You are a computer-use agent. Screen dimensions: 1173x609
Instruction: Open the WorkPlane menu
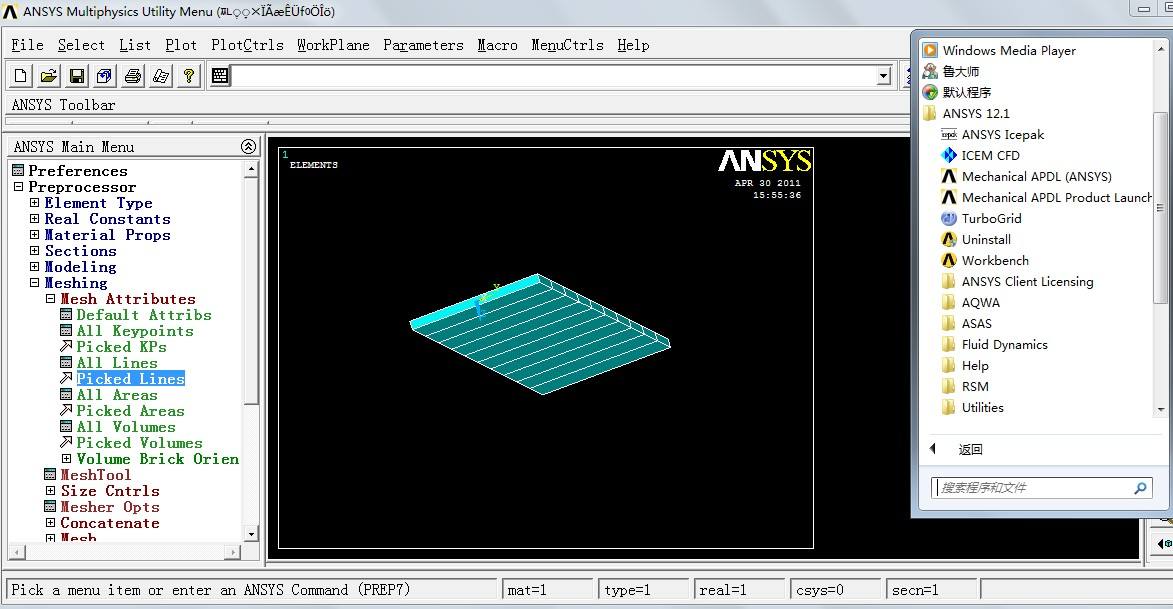point(333,45)
